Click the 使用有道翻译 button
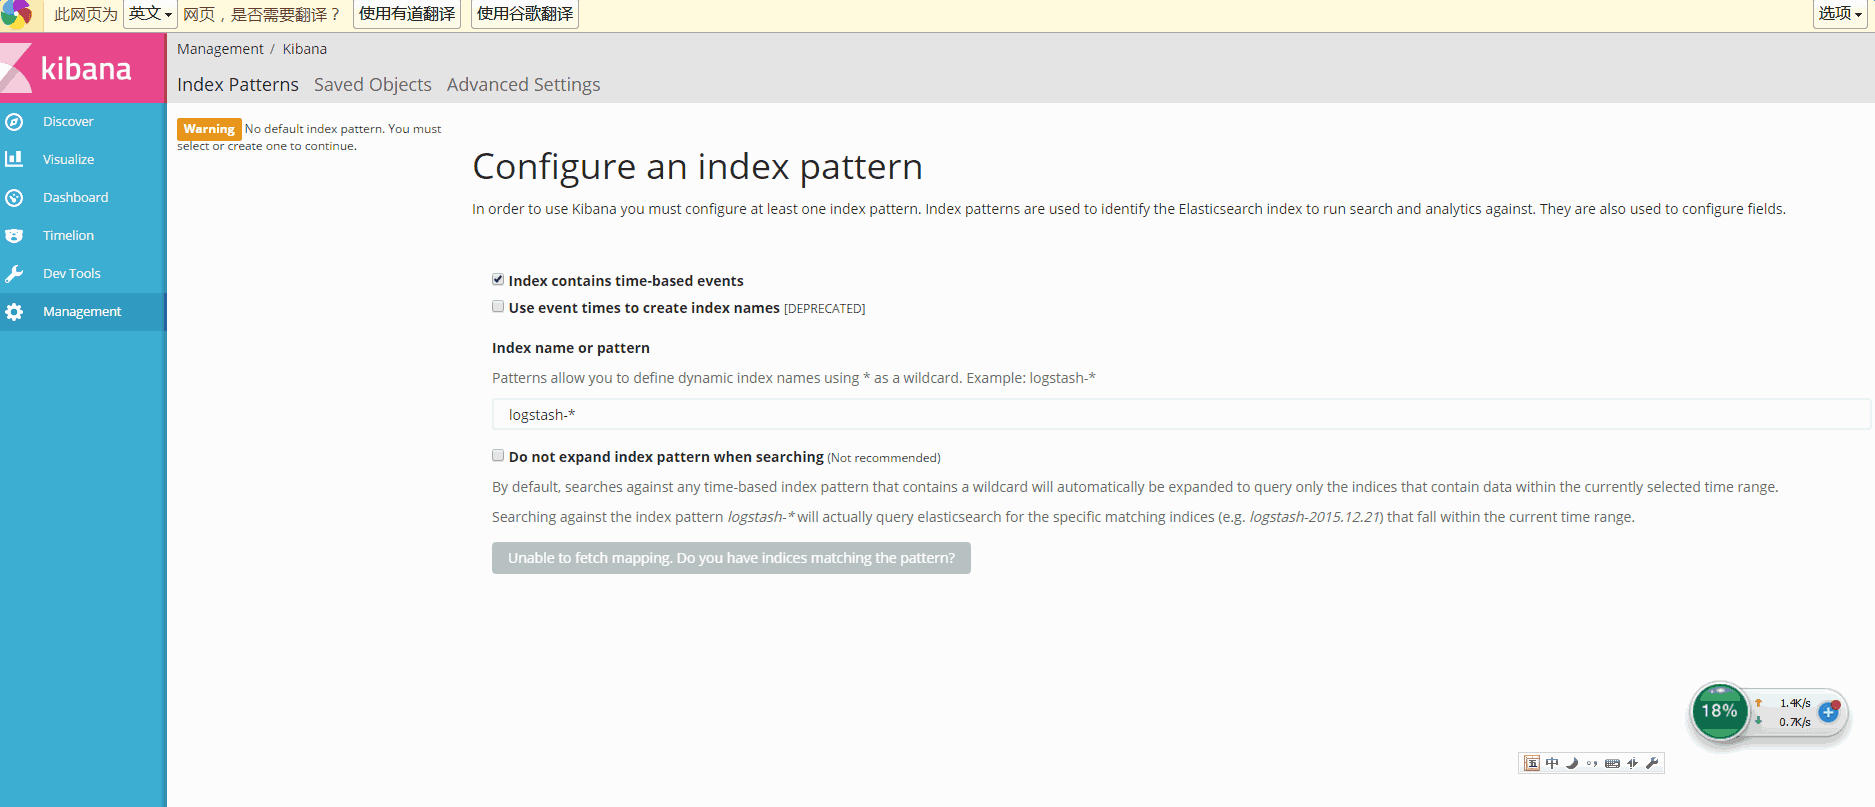This screenshot has height=807, width=1875. click(407, 14)
